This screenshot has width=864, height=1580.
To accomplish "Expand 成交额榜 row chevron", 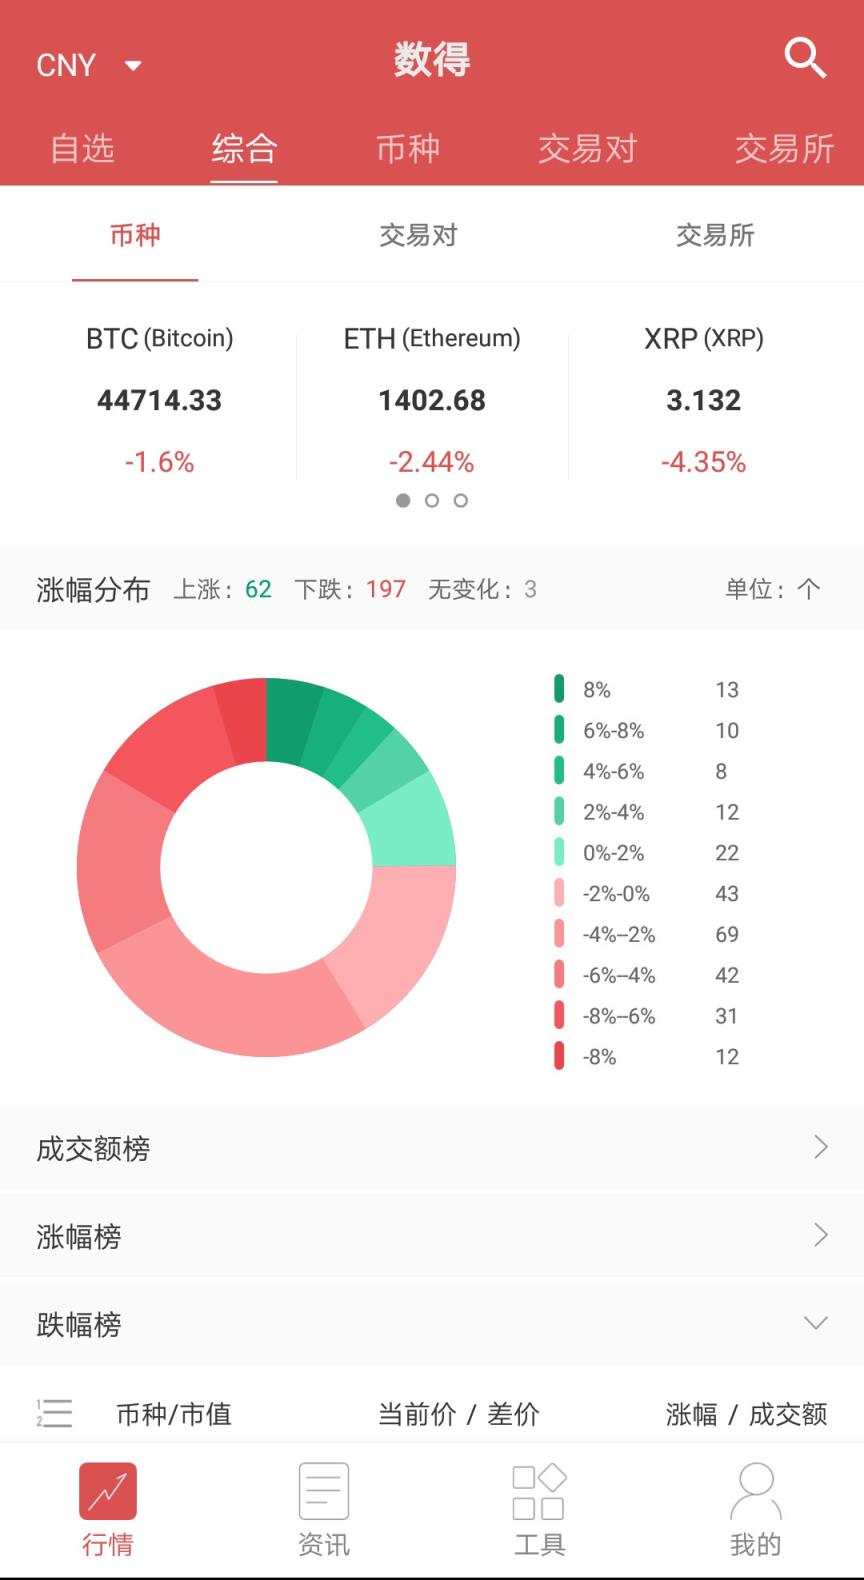I will 820,1147.
